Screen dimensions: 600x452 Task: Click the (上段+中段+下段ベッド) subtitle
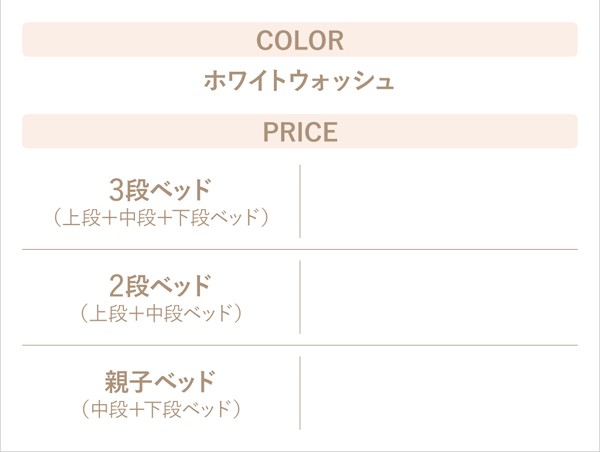(160, 217)
